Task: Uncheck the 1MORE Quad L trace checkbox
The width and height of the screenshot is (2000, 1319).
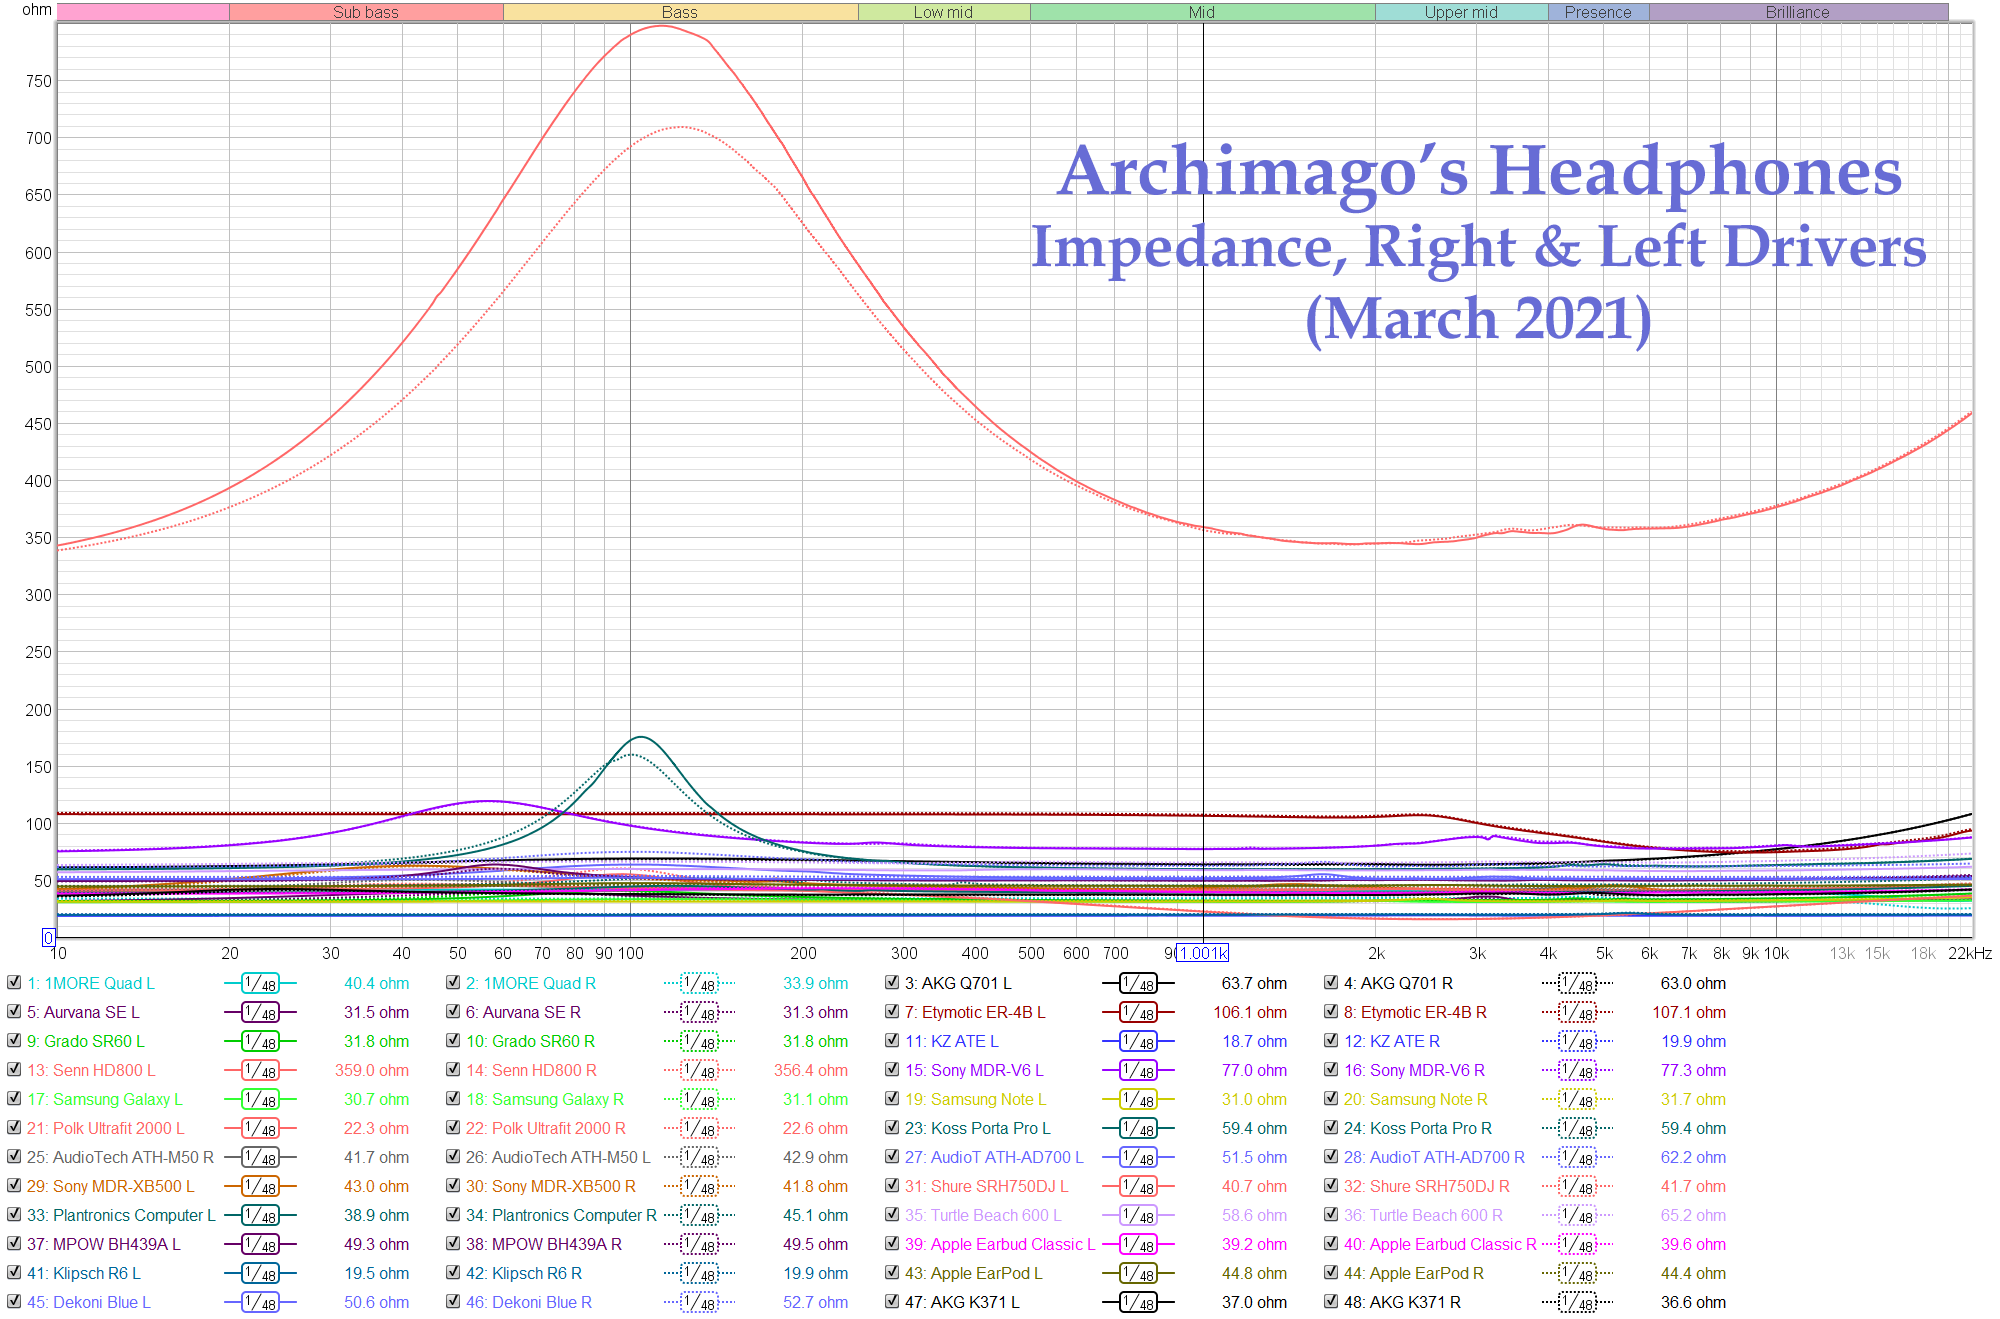Action: pyautogui.click(x=14, y=983)
